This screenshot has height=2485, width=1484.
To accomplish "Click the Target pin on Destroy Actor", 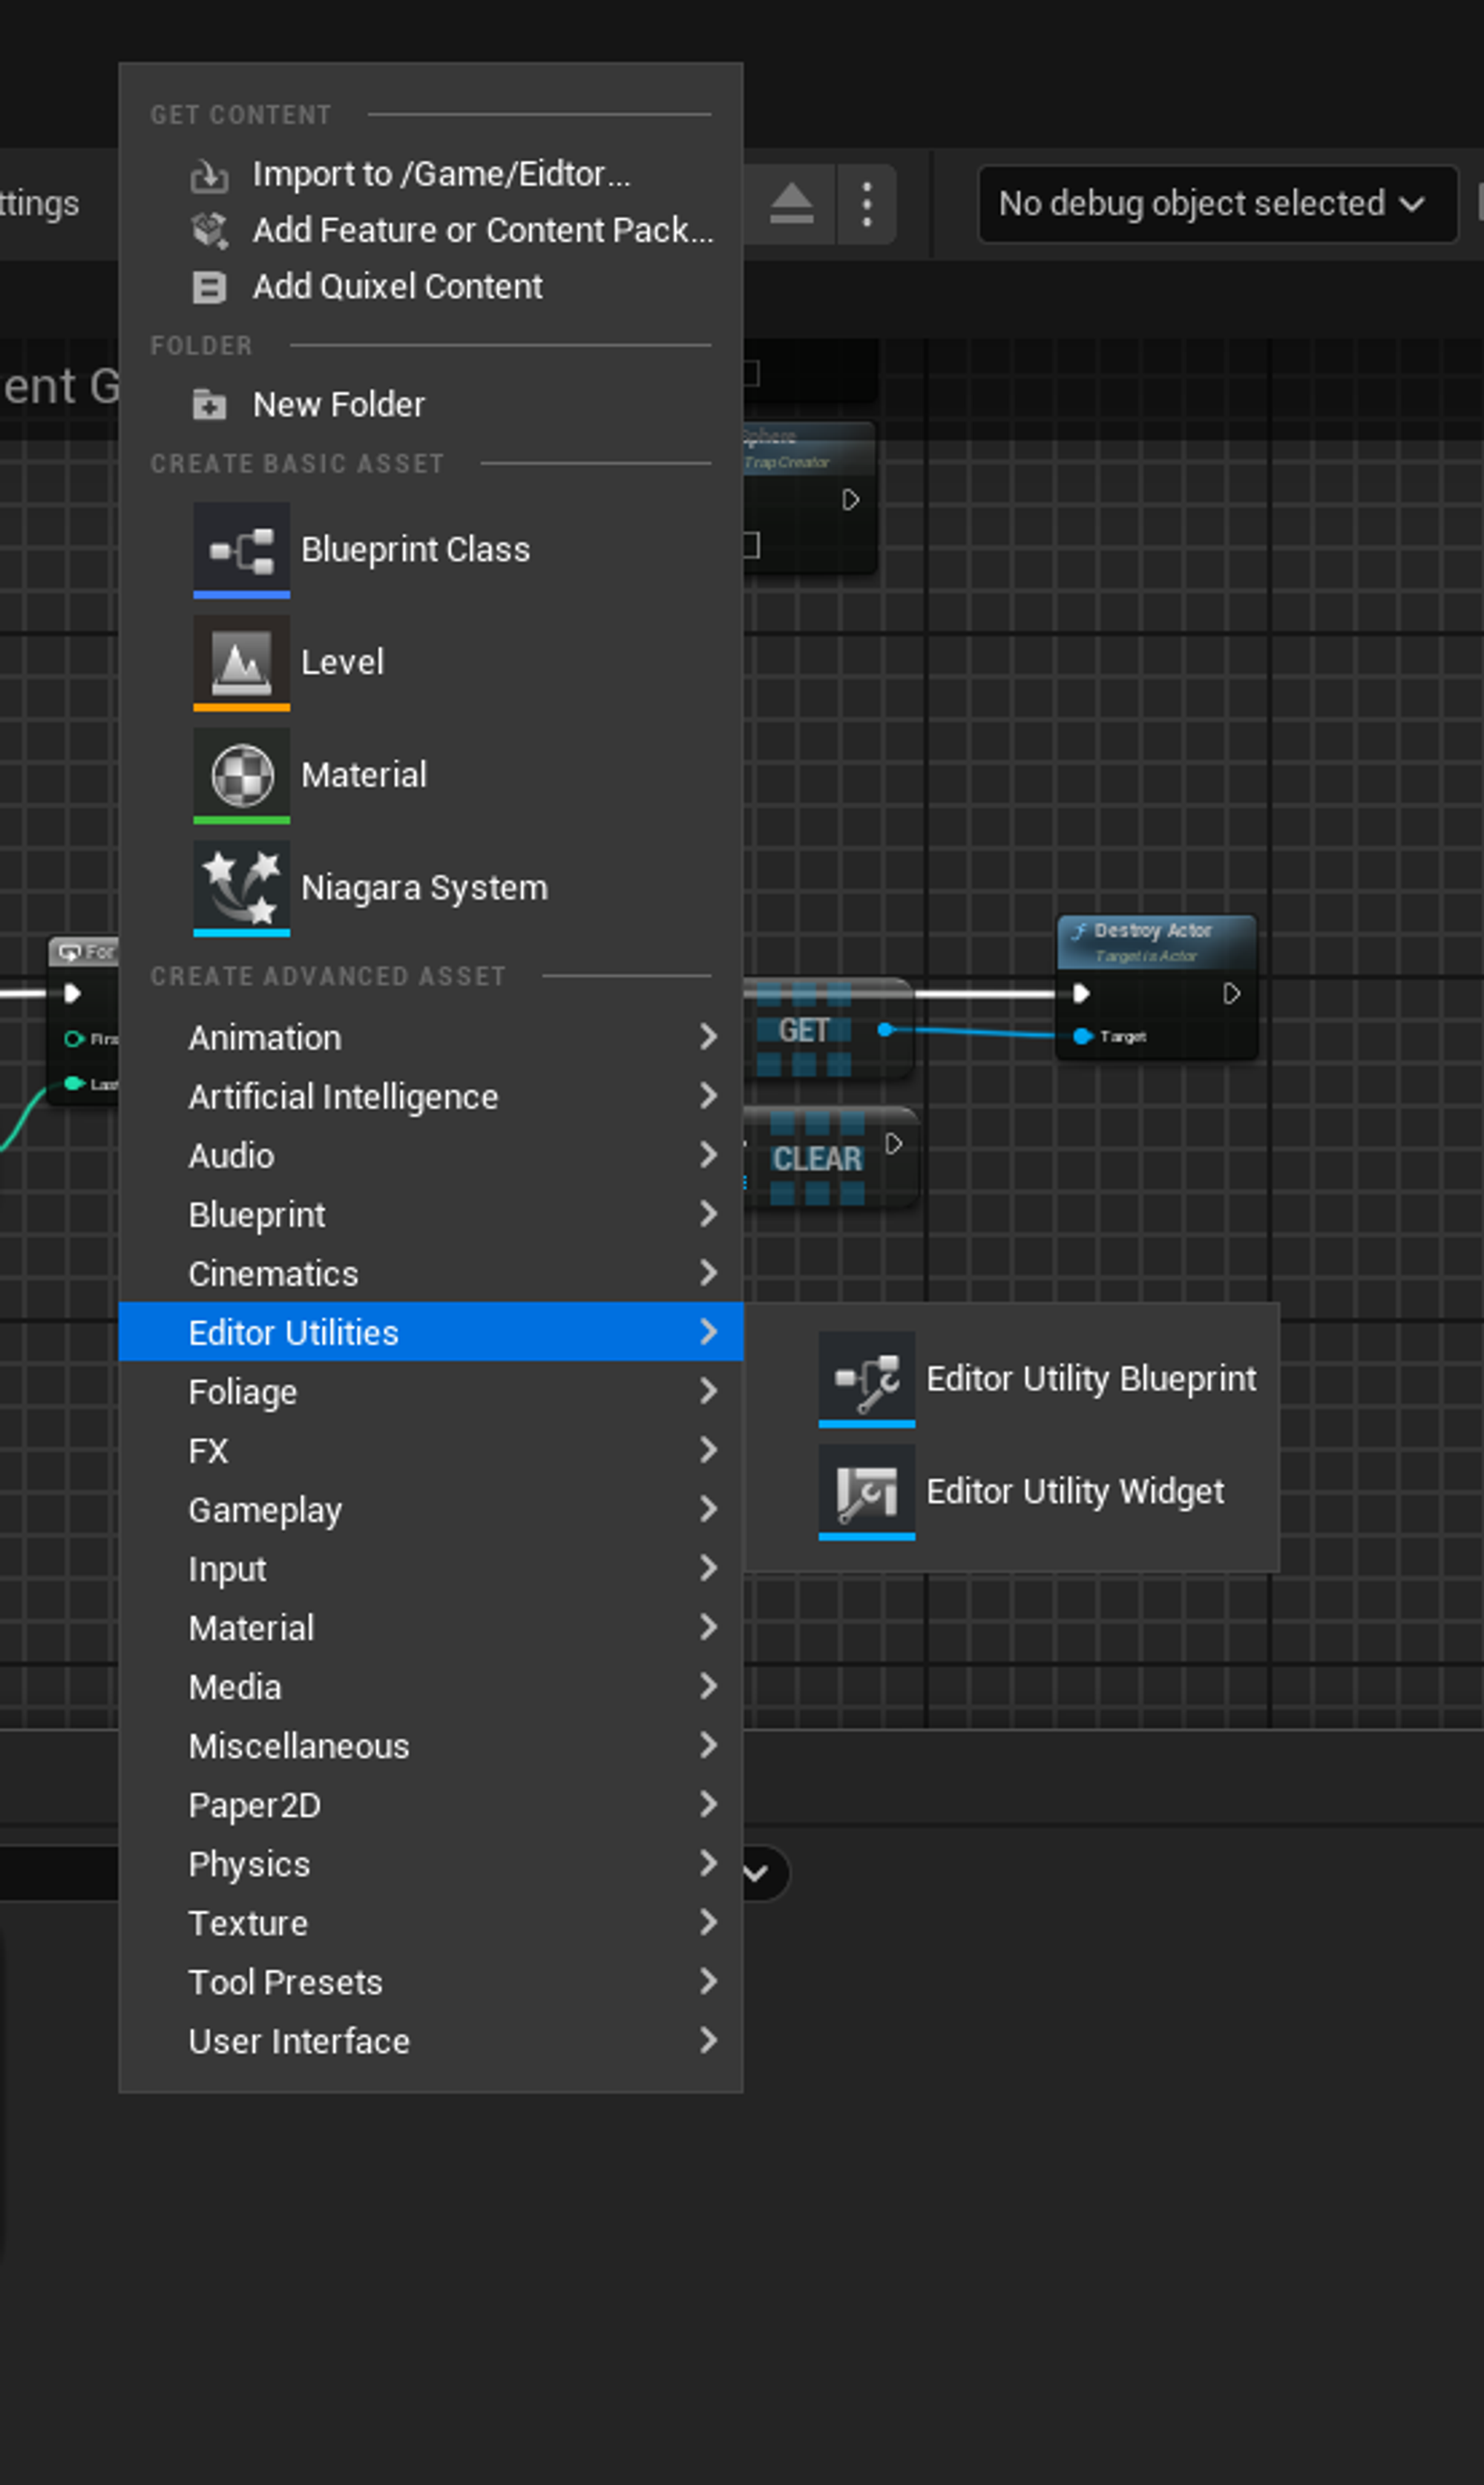I will click(1082, 1036).
